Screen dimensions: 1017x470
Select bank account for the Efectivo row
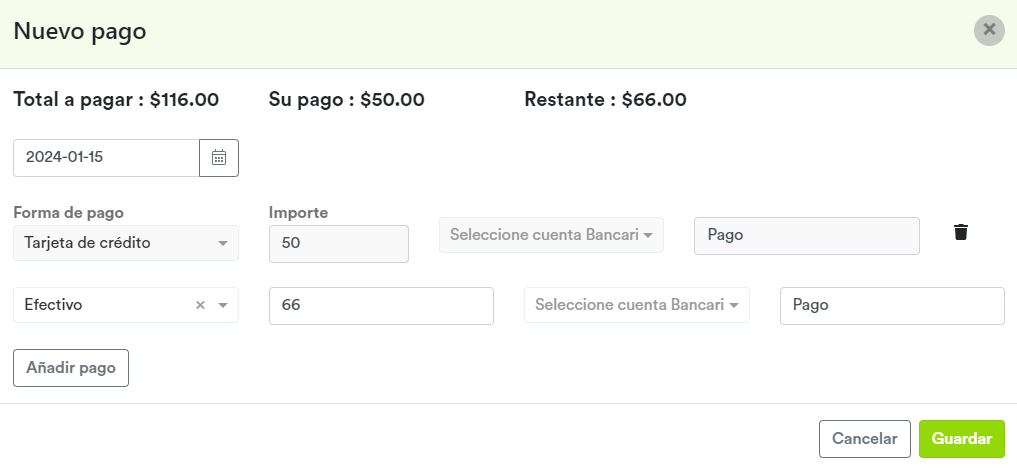(x=637, y=305)
